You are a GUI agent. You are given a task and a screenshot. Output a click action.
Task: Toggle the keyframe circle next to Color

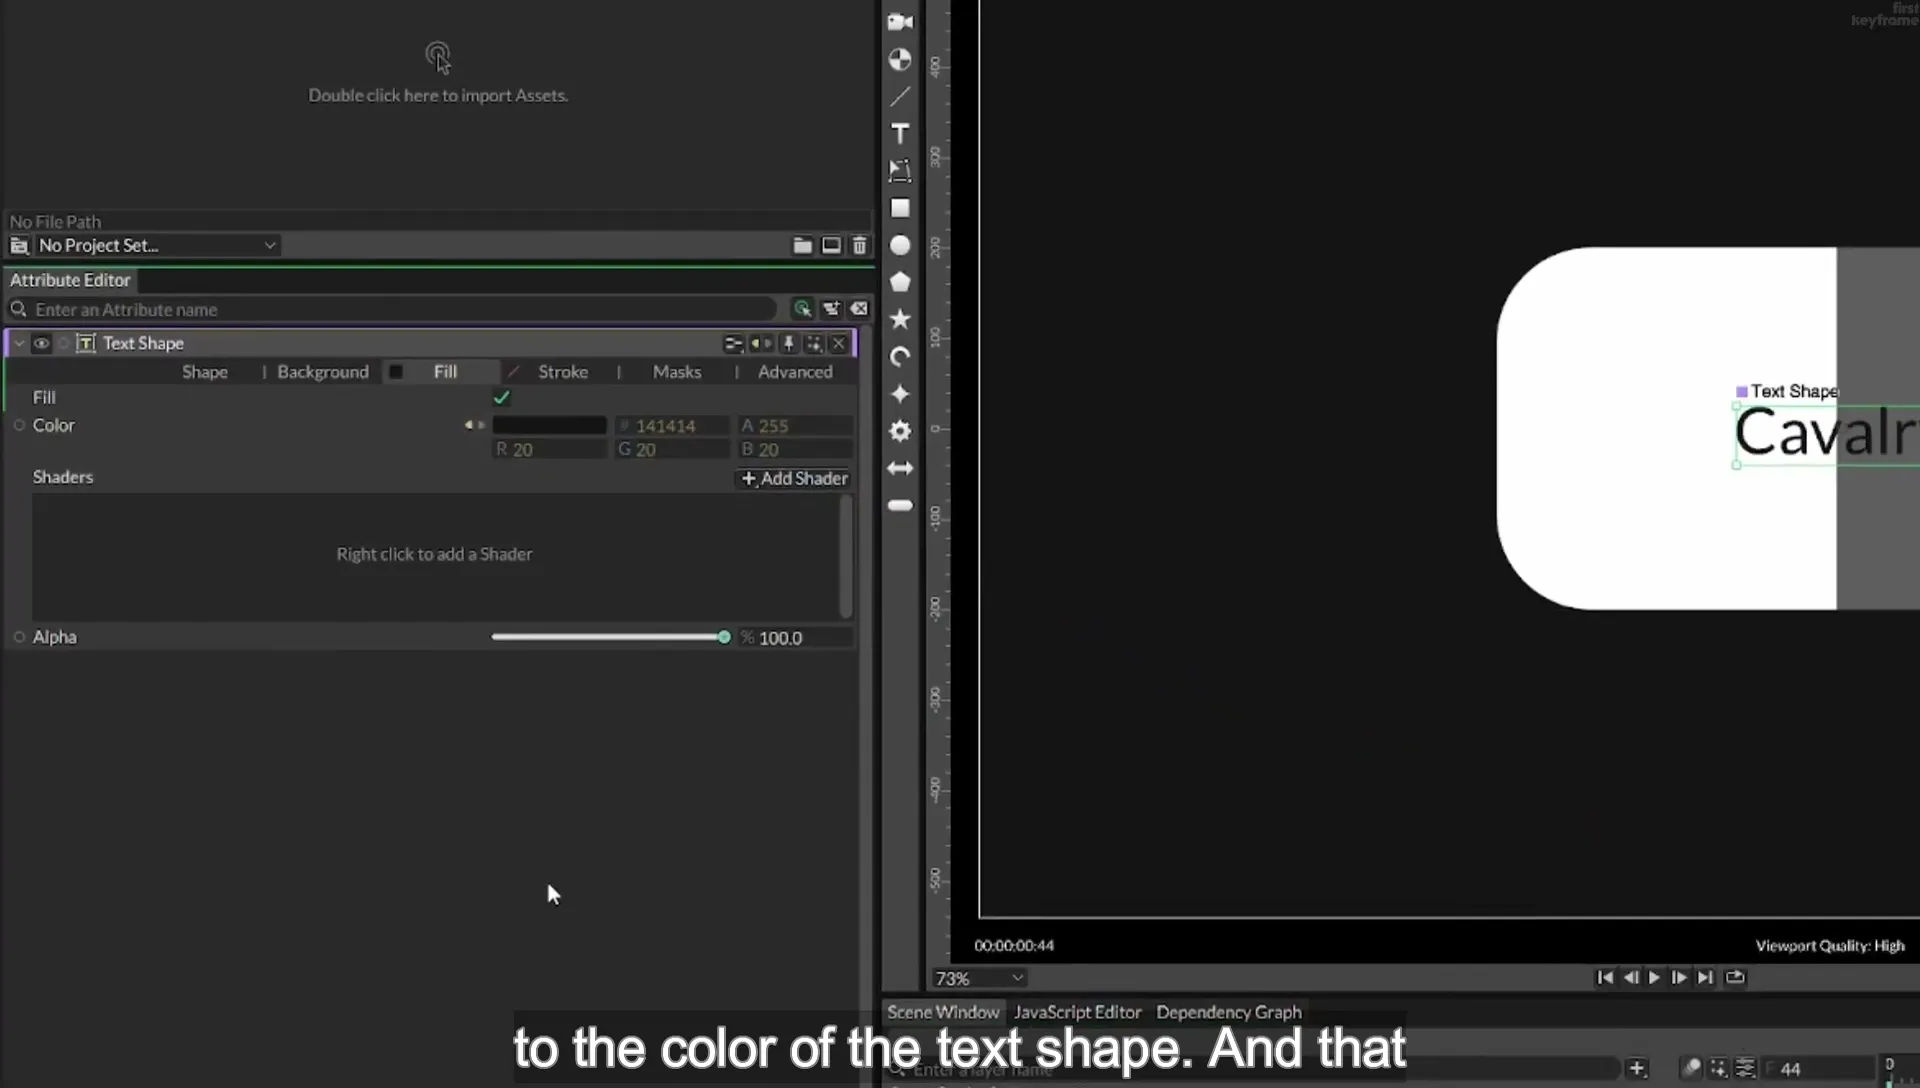click(x=19, y=425)
